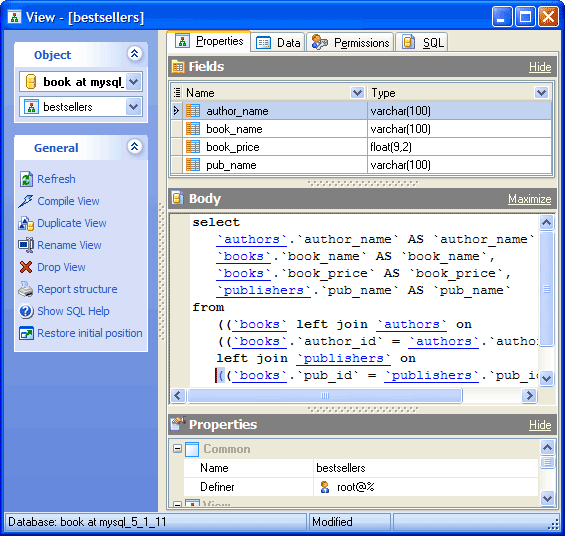Open the Name column filter dropdown

pyautogui.click(x=357, y=93)
